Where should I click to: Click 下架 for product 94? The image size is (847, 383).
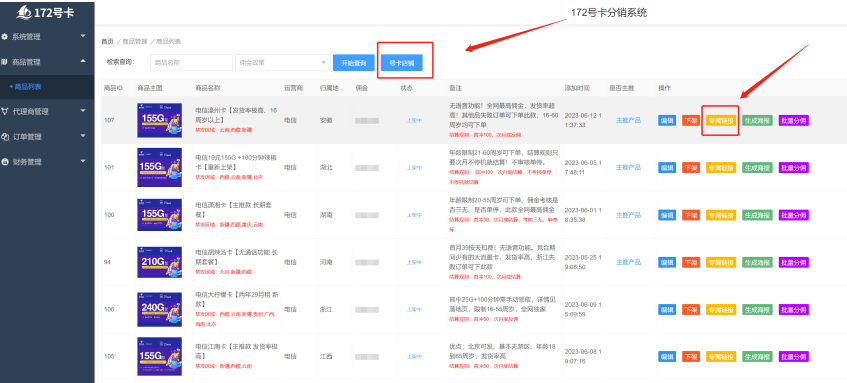coord(691,263)
